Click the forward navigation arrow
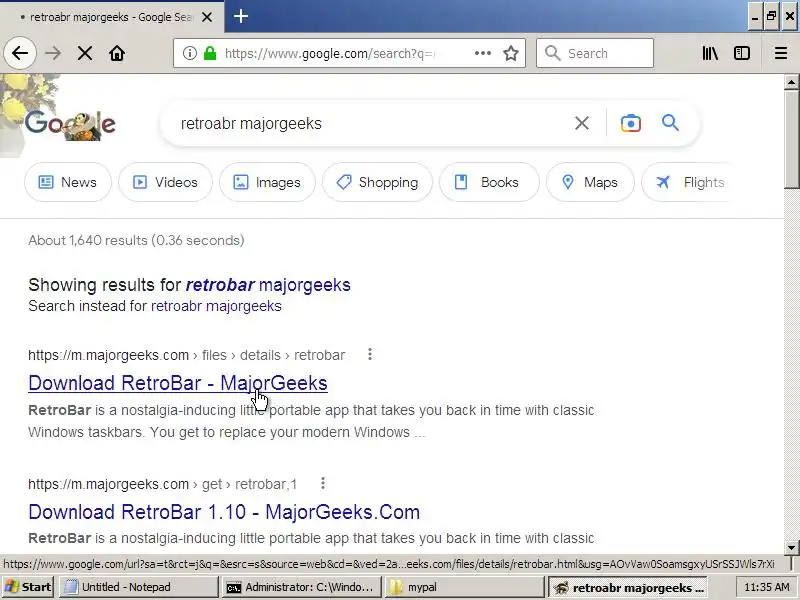This screenshot has height=600, width=800. coord(53,53)
